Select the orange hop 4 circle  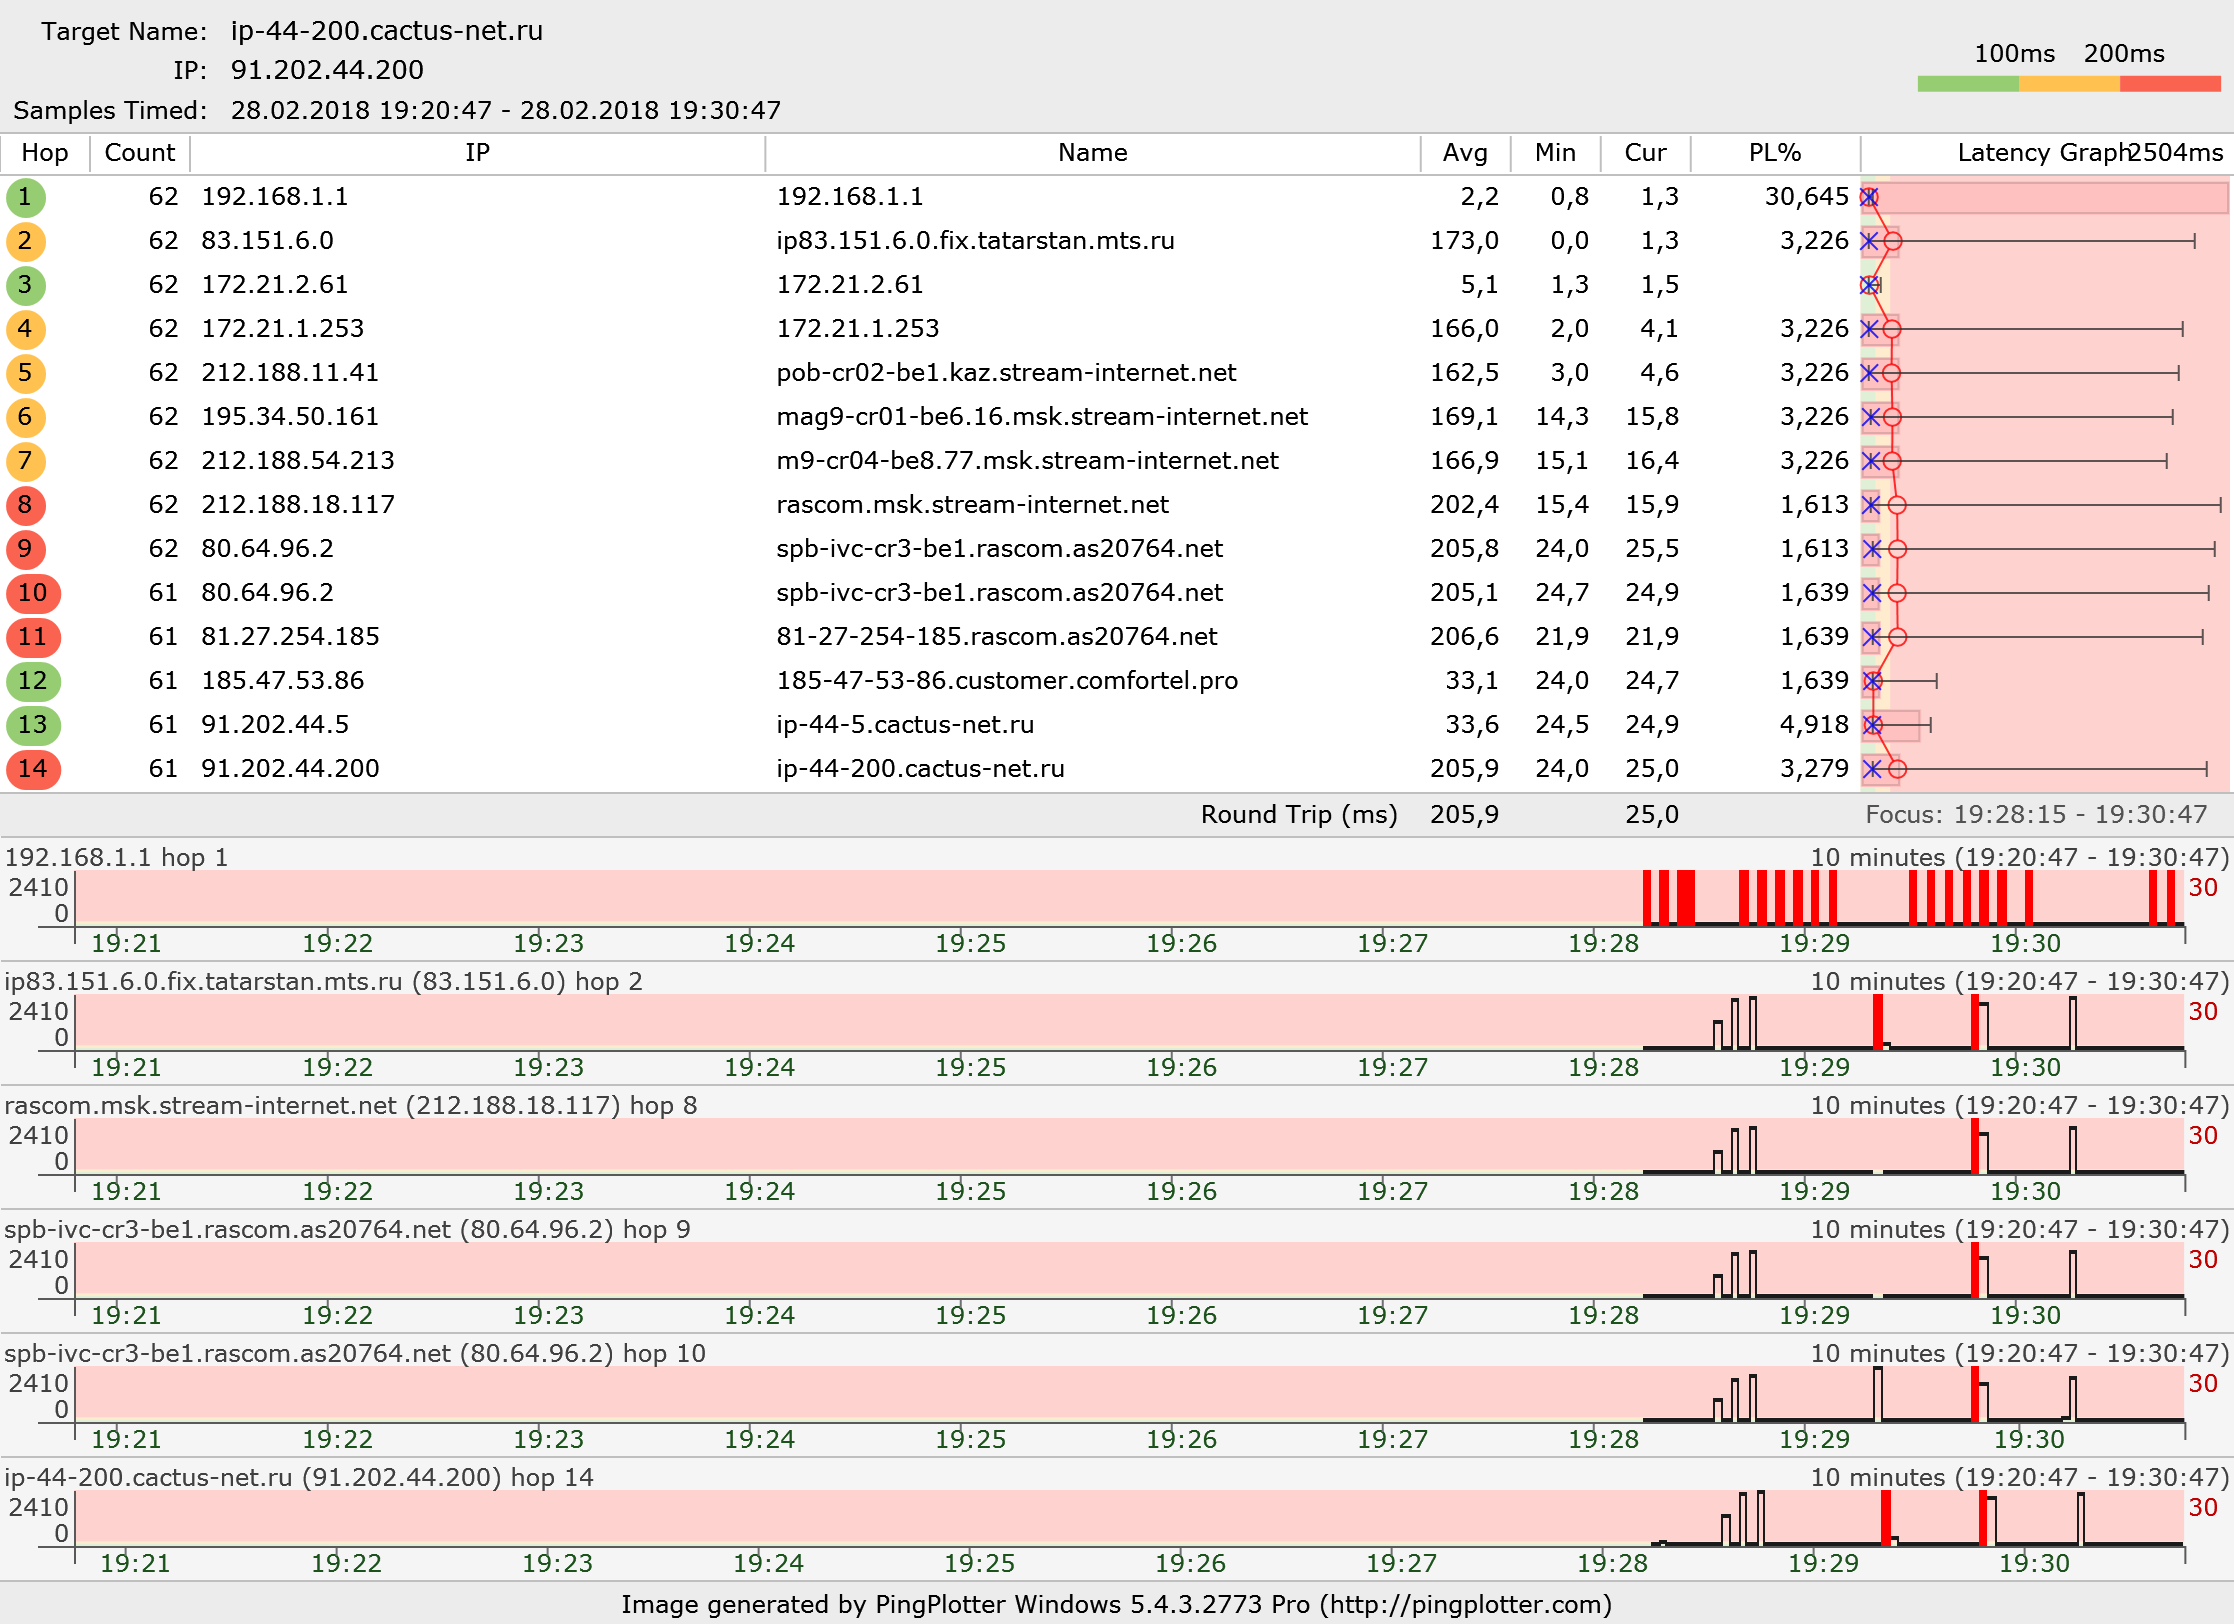click(x=25, y=329)
